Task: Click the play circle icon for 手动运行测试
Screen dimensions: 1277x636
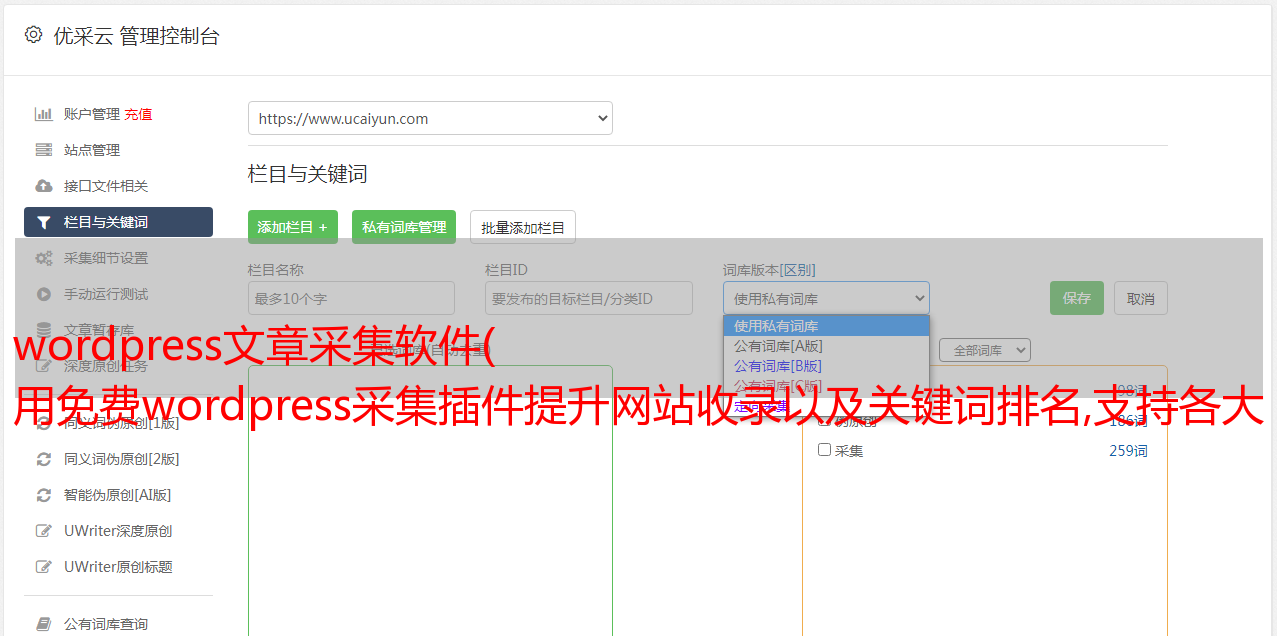Action: [44, 294]
